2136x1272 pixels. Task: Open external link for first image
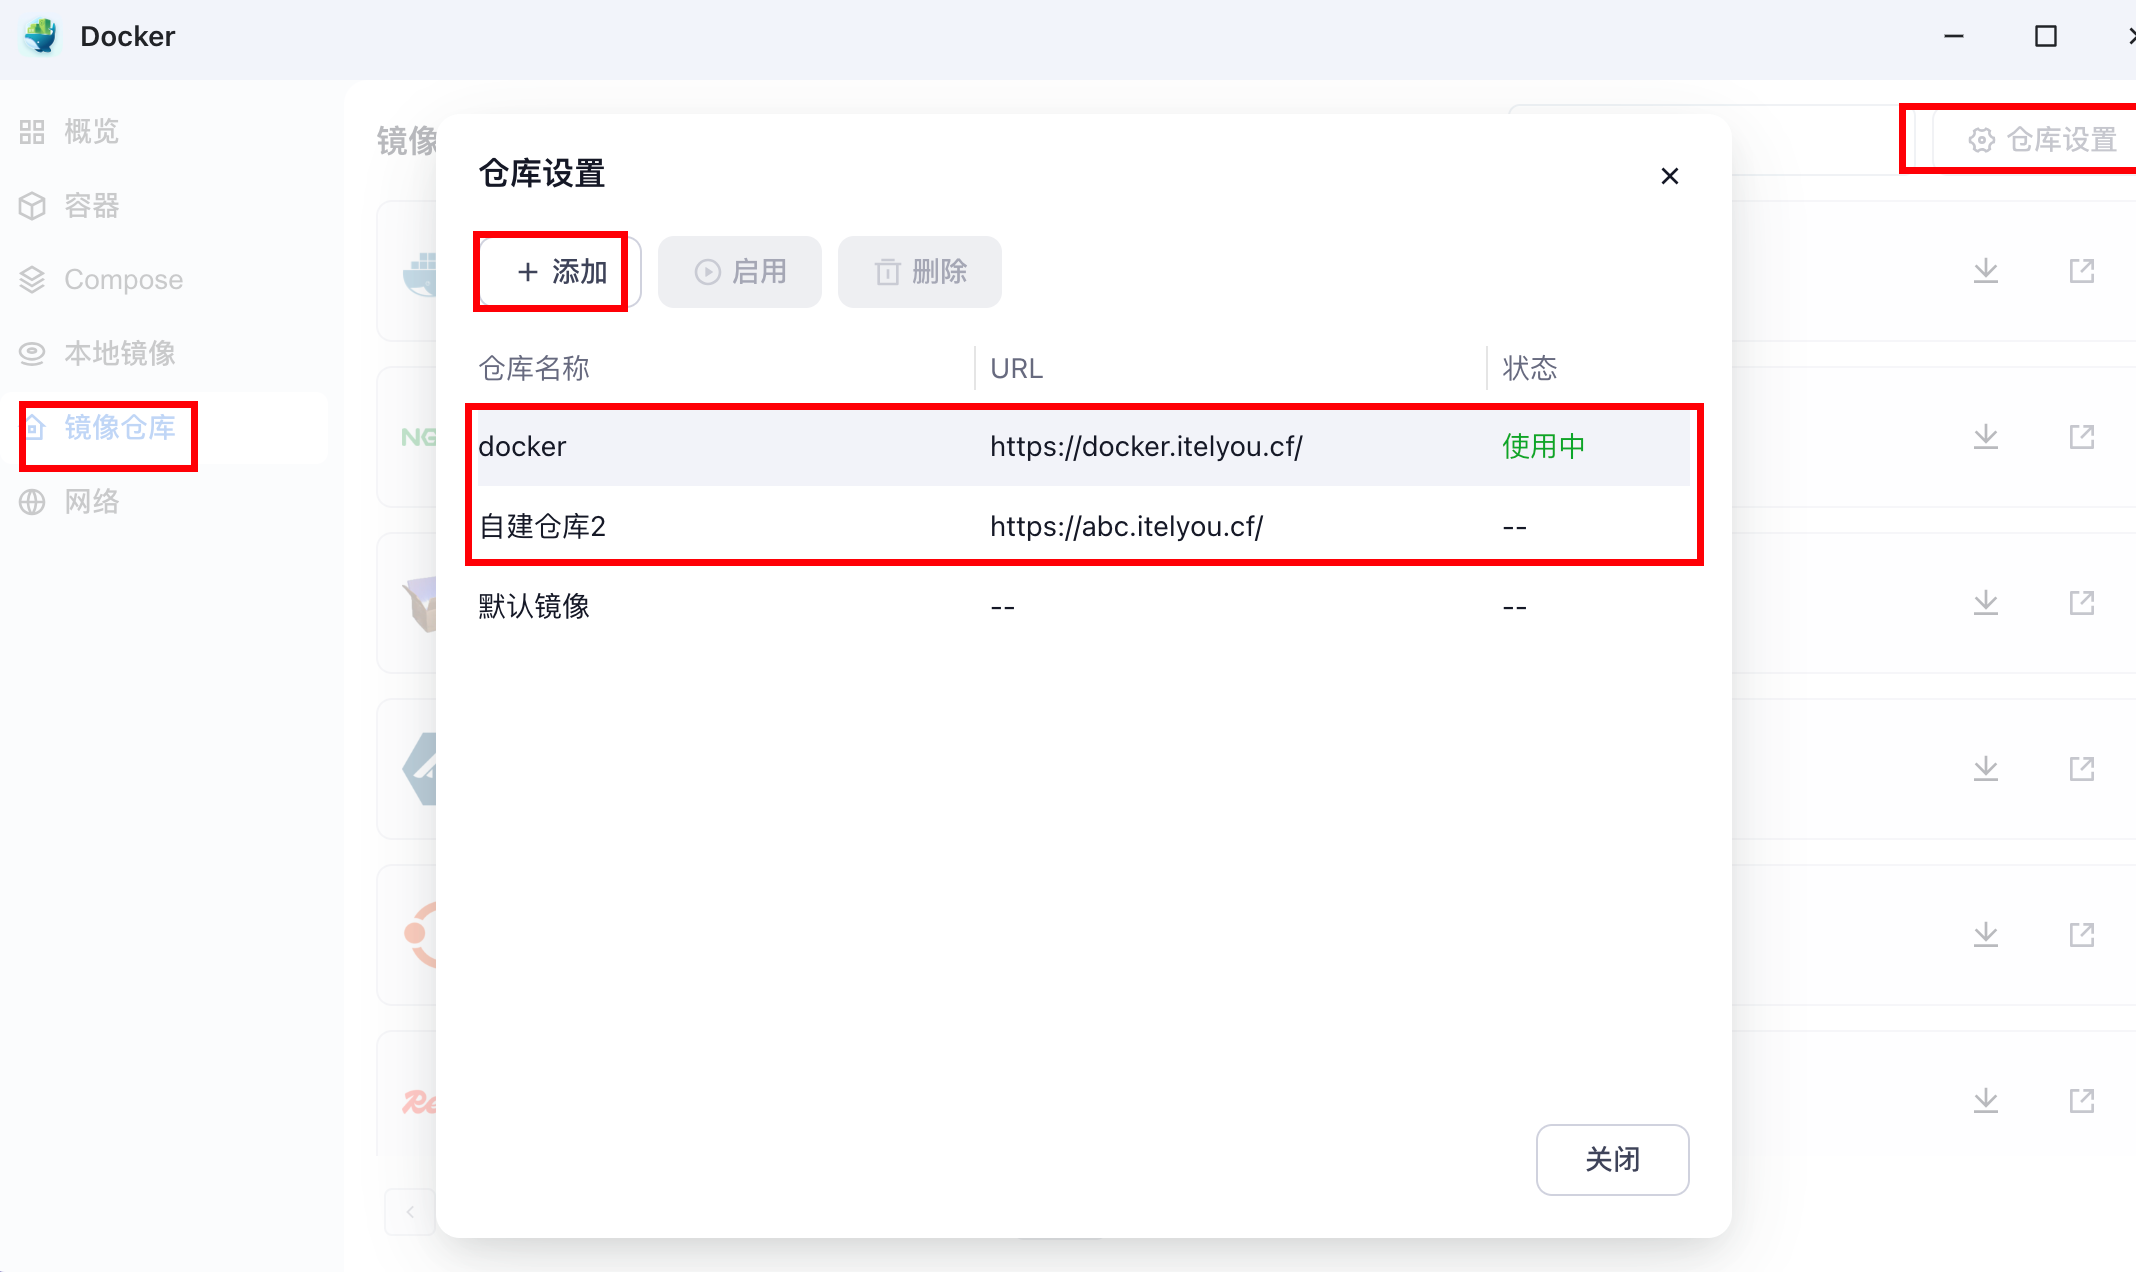[2082, 271]
